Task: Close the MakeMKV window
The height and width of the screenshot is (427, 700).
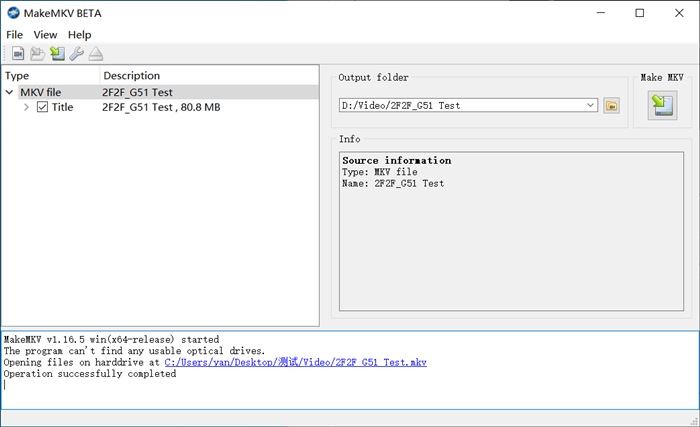Action: (x=679, y=13)
